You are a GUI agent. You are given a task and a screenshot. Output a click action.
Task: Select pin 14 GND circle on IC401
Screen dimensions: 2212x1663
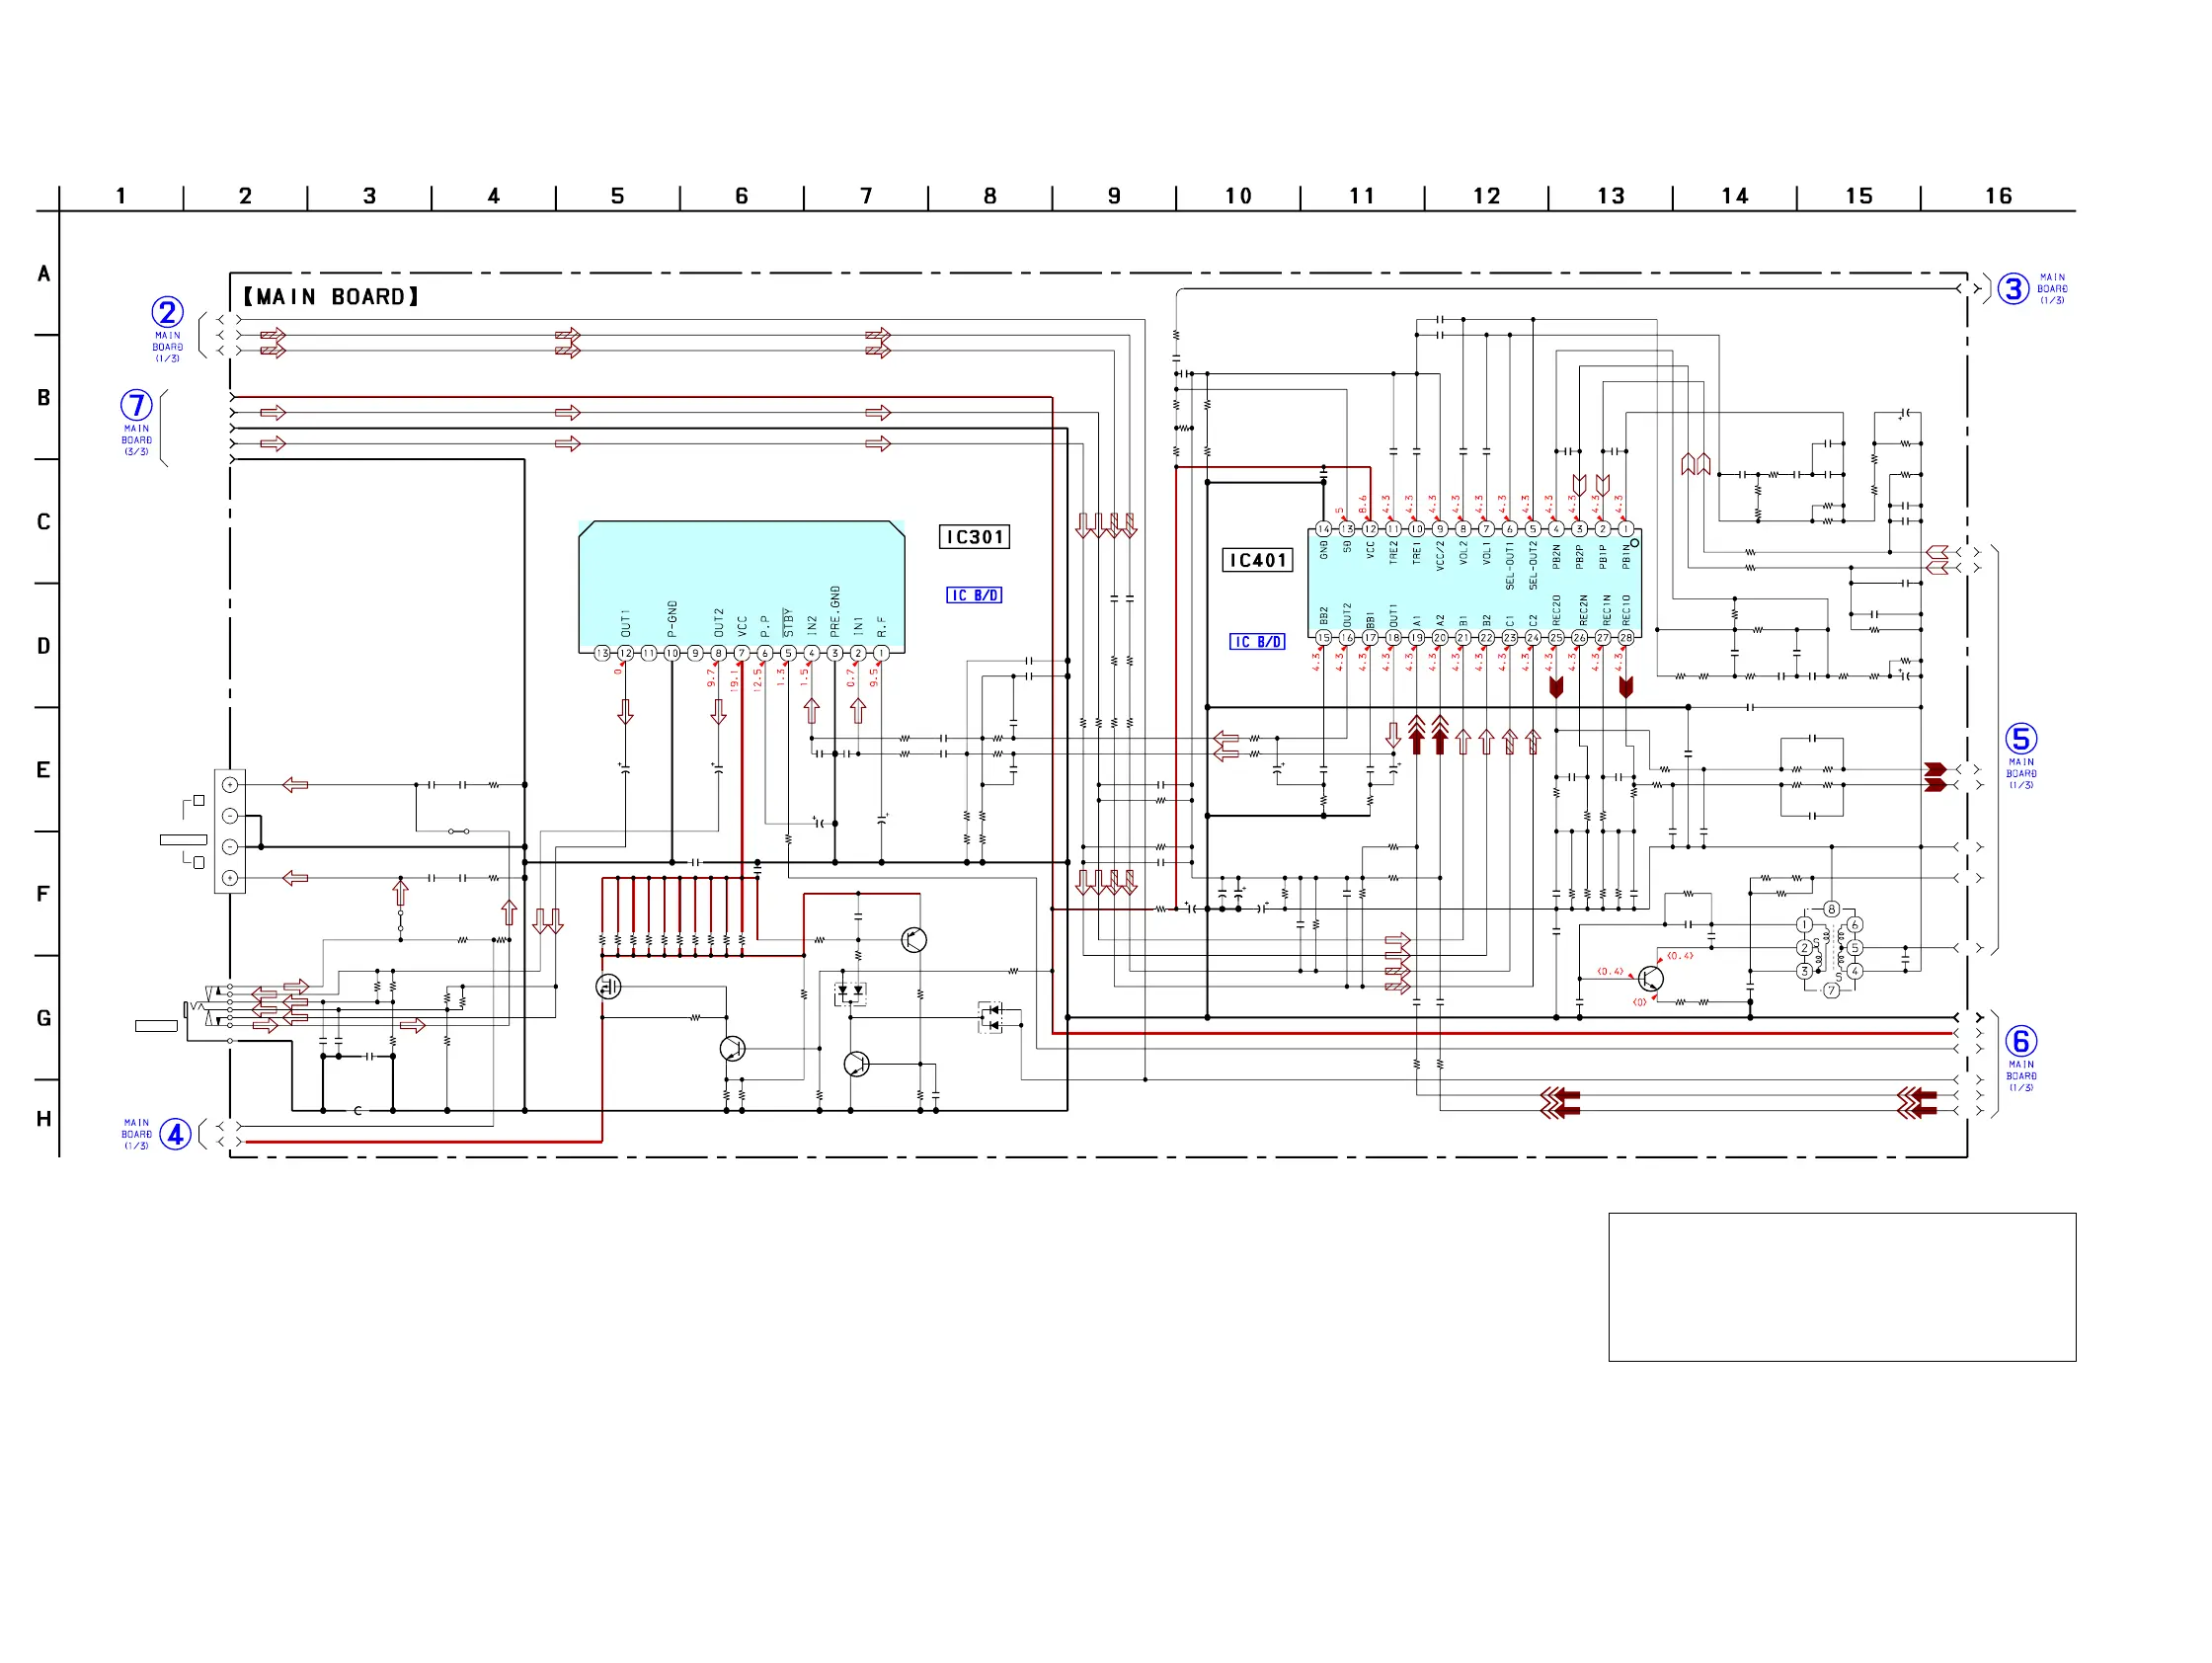[x=1323, y=529]
